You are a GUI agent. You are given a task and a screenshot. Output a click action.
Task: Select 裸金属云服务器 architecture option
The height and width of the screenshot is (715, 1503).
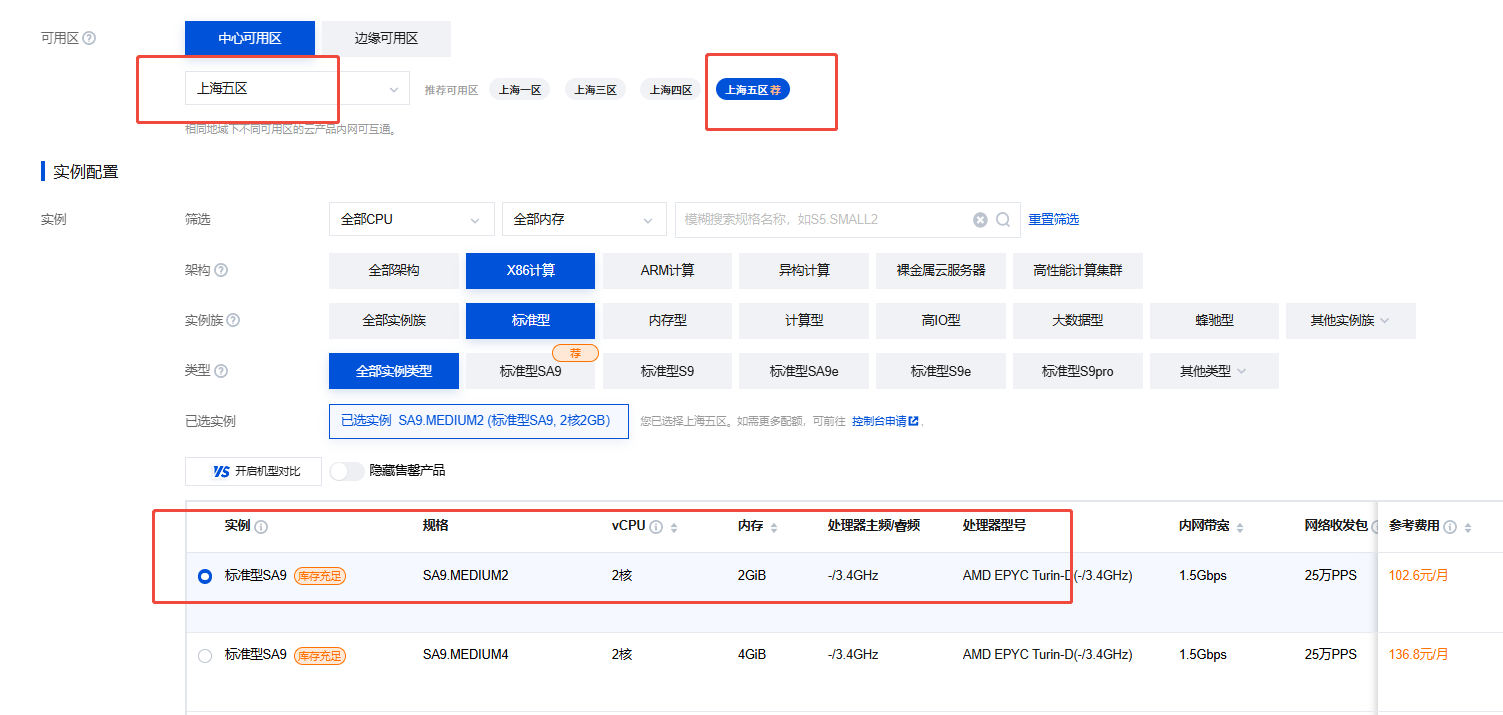pyautogui.click(x=941, y=271)
